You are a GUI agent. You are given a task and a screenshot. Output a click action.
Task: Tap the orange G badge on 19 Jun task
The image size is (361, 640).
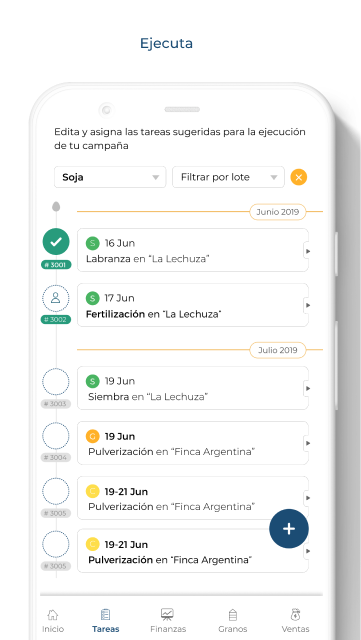pos(93,436)
